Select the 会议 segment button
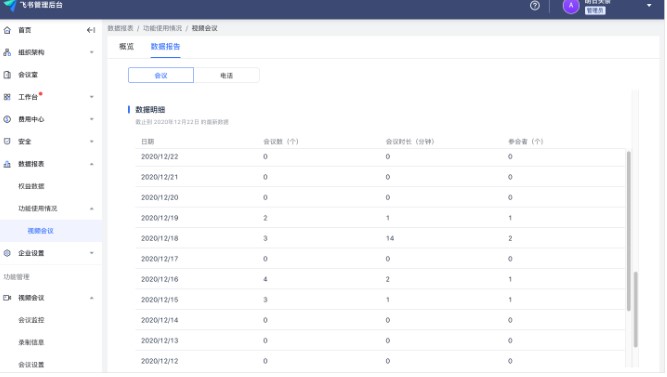The image size is (667, 377). [x=161, y=75]
